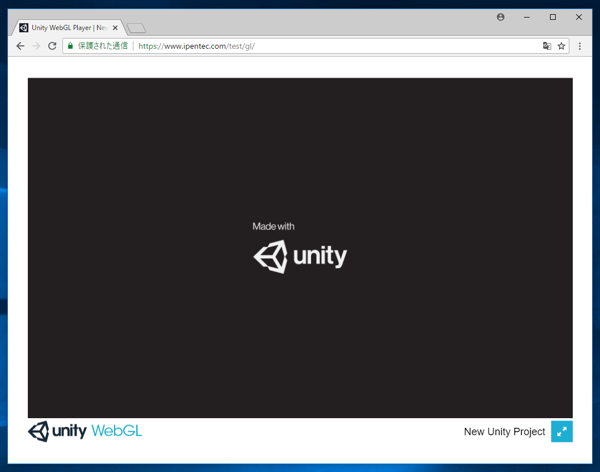Click the forward navigation arrow
Screen dimensions: 600x472
pos(36,46)
